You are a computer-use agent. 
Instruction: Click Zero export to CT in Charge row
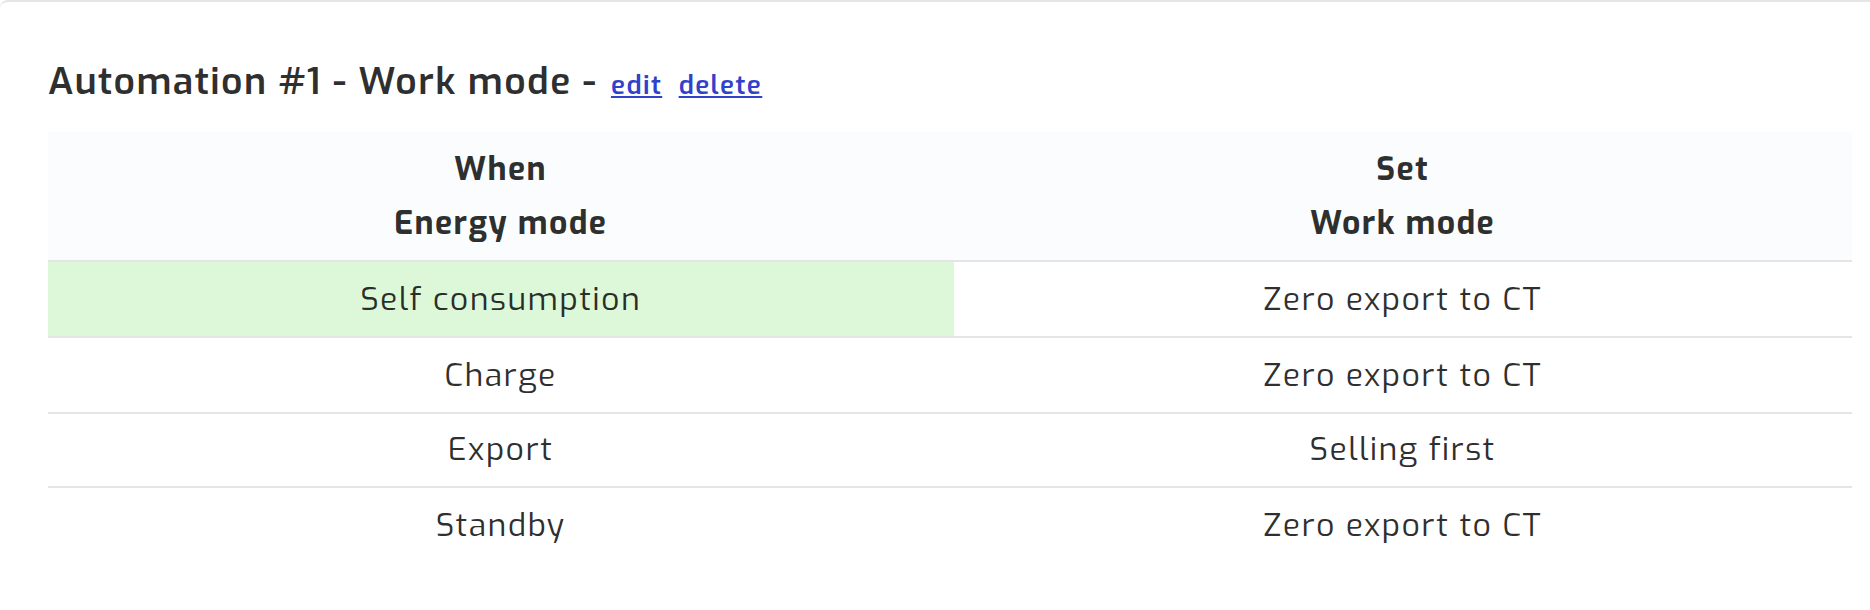tap(1402, 375)
